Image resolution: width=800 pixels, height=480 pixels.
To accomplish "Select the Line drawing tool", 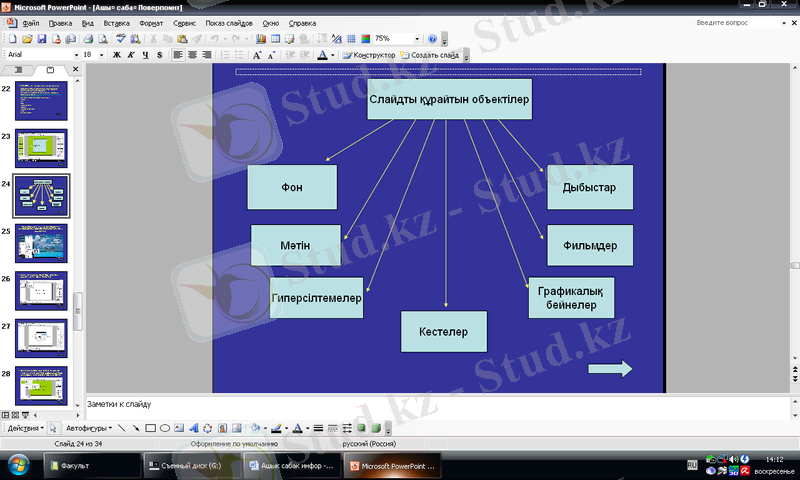I will pos(121,428).
